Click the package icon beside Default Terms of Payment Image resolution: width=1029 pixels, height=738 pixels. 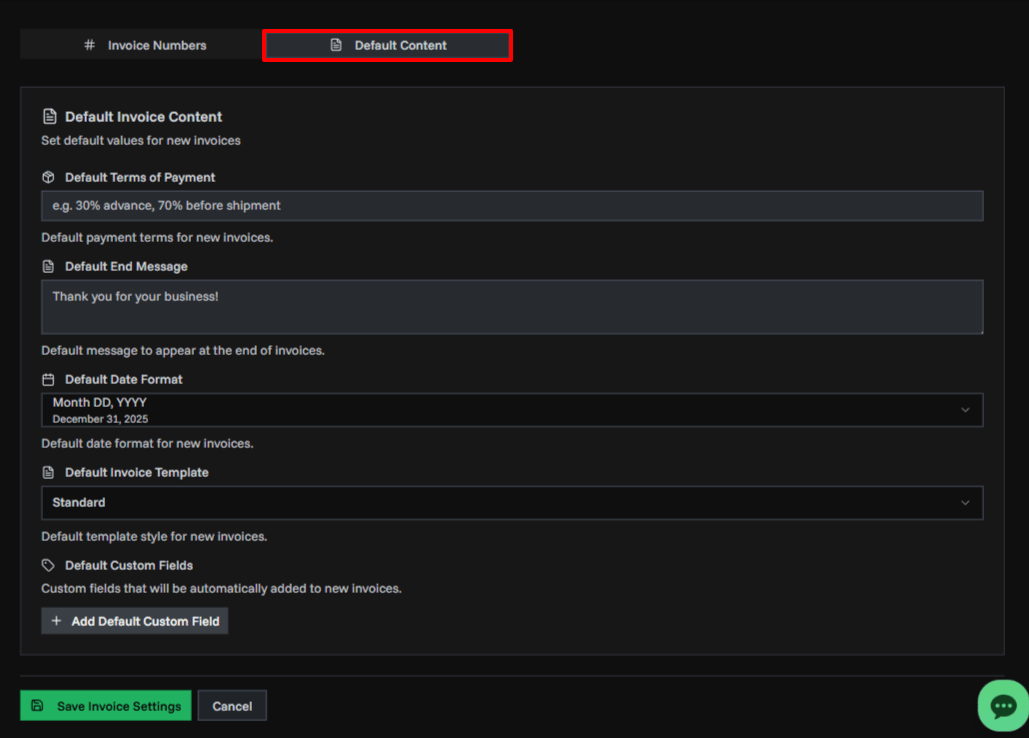(x=47, y=176)
